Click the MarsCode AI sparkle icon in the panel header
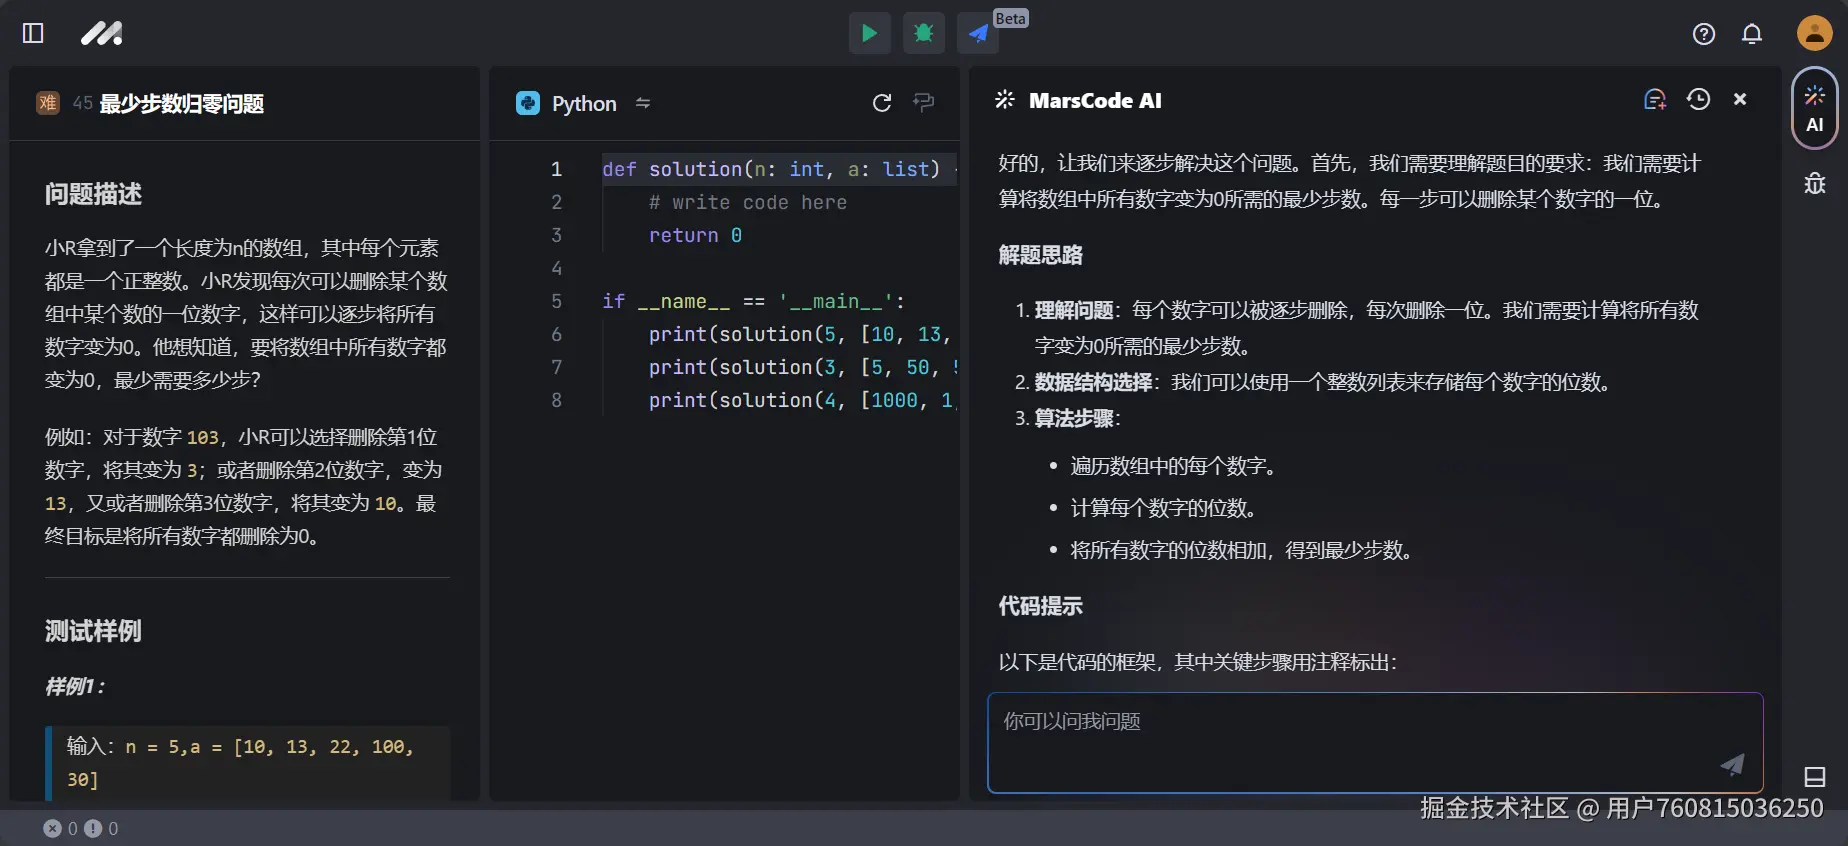1848x846 pixels. (1005, 99)
